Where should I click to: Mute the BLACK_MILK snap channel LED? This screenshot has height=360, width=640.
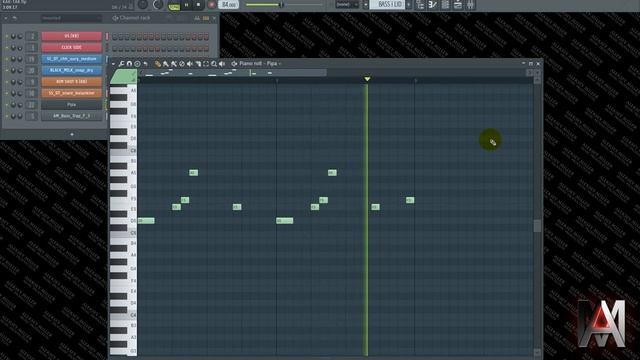[7, 71]
